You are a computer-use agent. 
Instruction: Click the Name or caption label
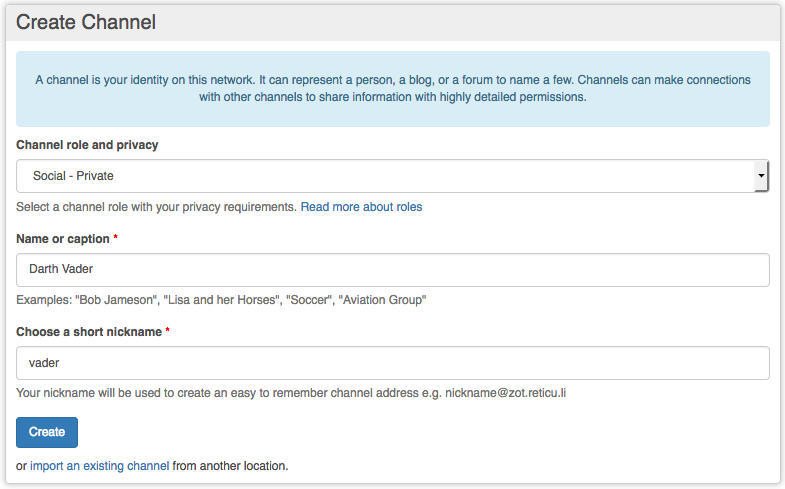(x=62, y=239)
